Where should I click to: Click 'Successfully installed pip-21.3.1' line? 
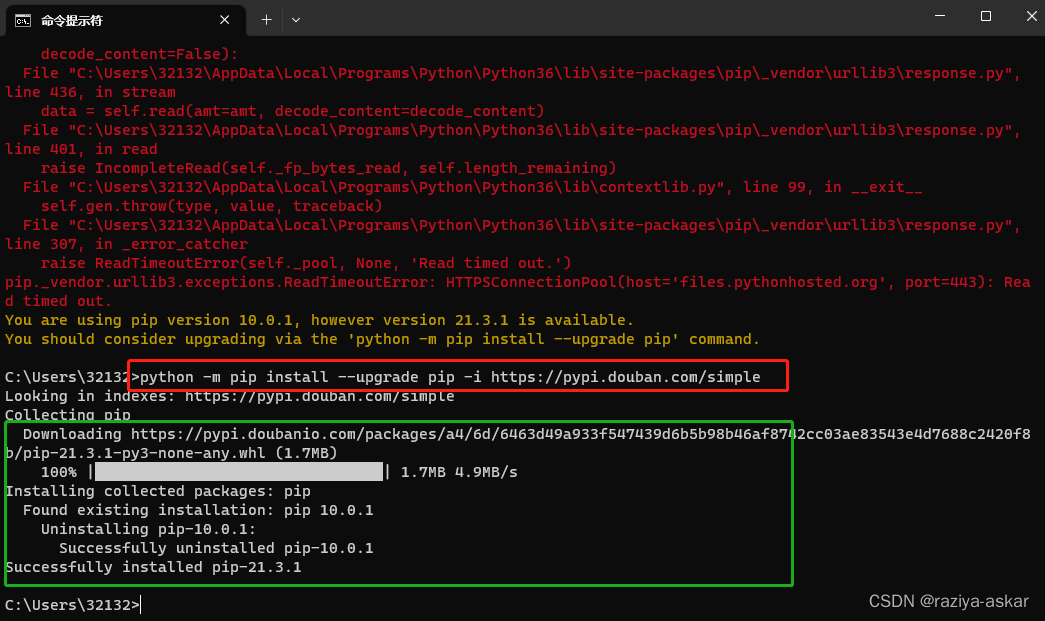pos(153,567)
